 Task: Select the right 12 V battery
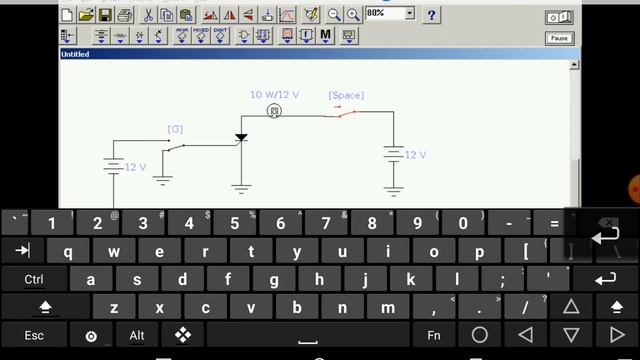(x=393, y=154)
